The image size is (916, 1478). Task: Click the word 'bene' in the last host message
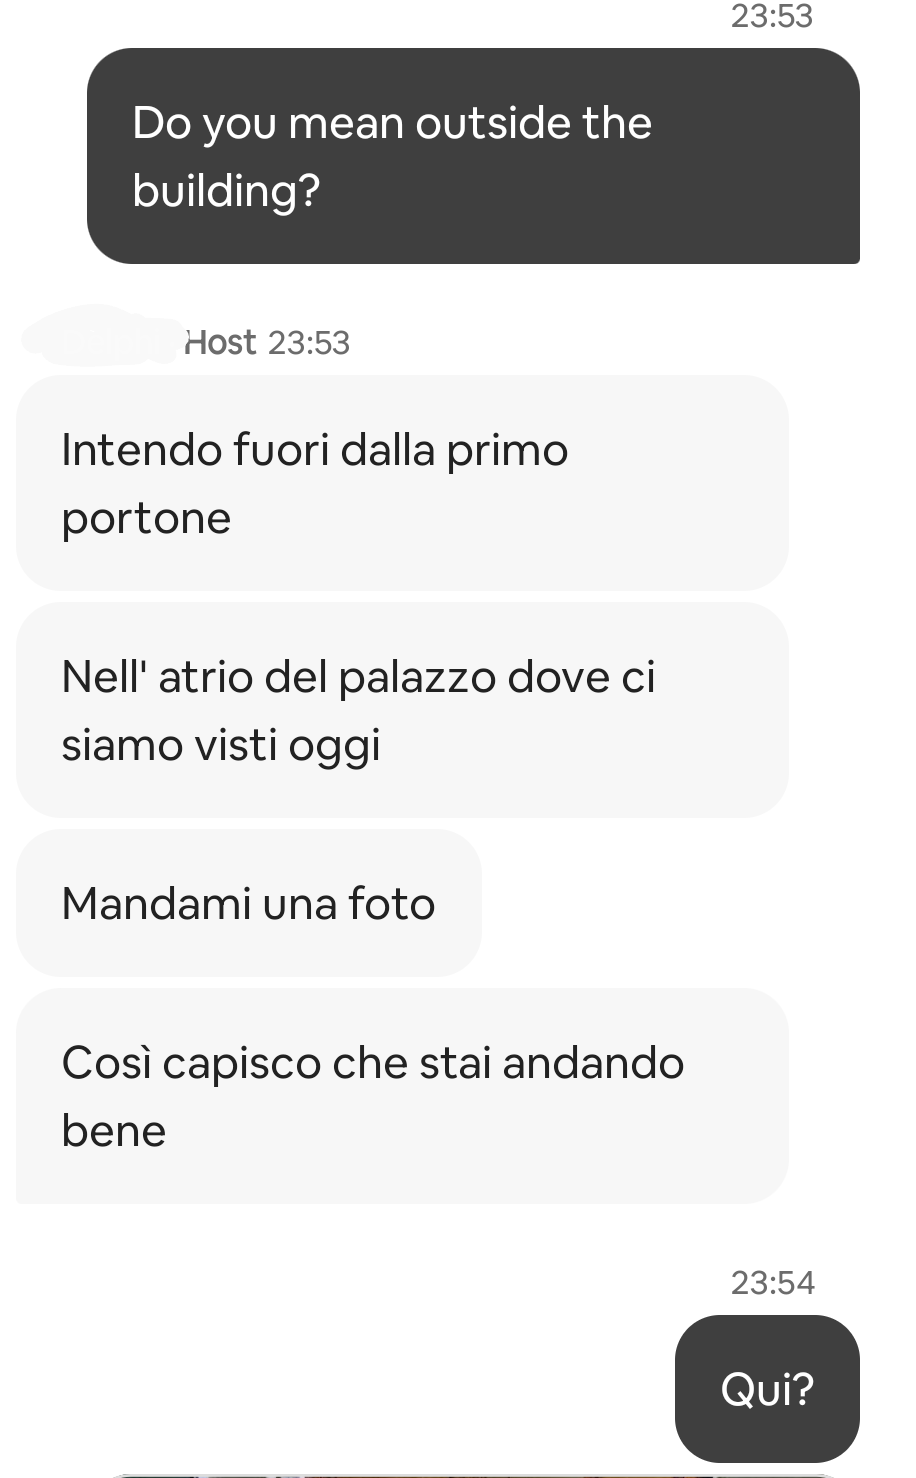[x=114, y=1131]
